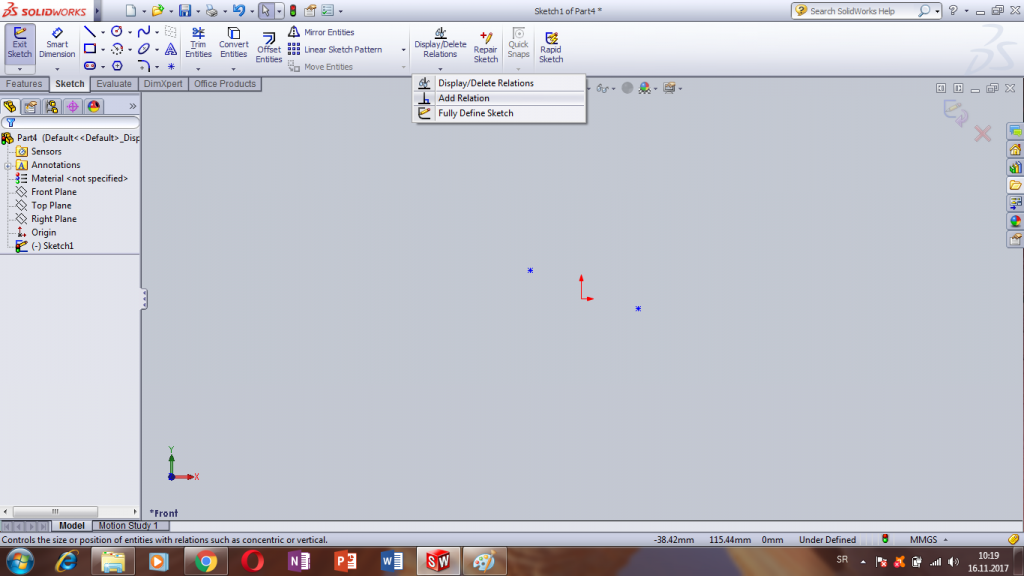Open the Line tool dropdown arrow
Image resolution: width=1024 pixels, height=576 pixels.
[103, 32]
